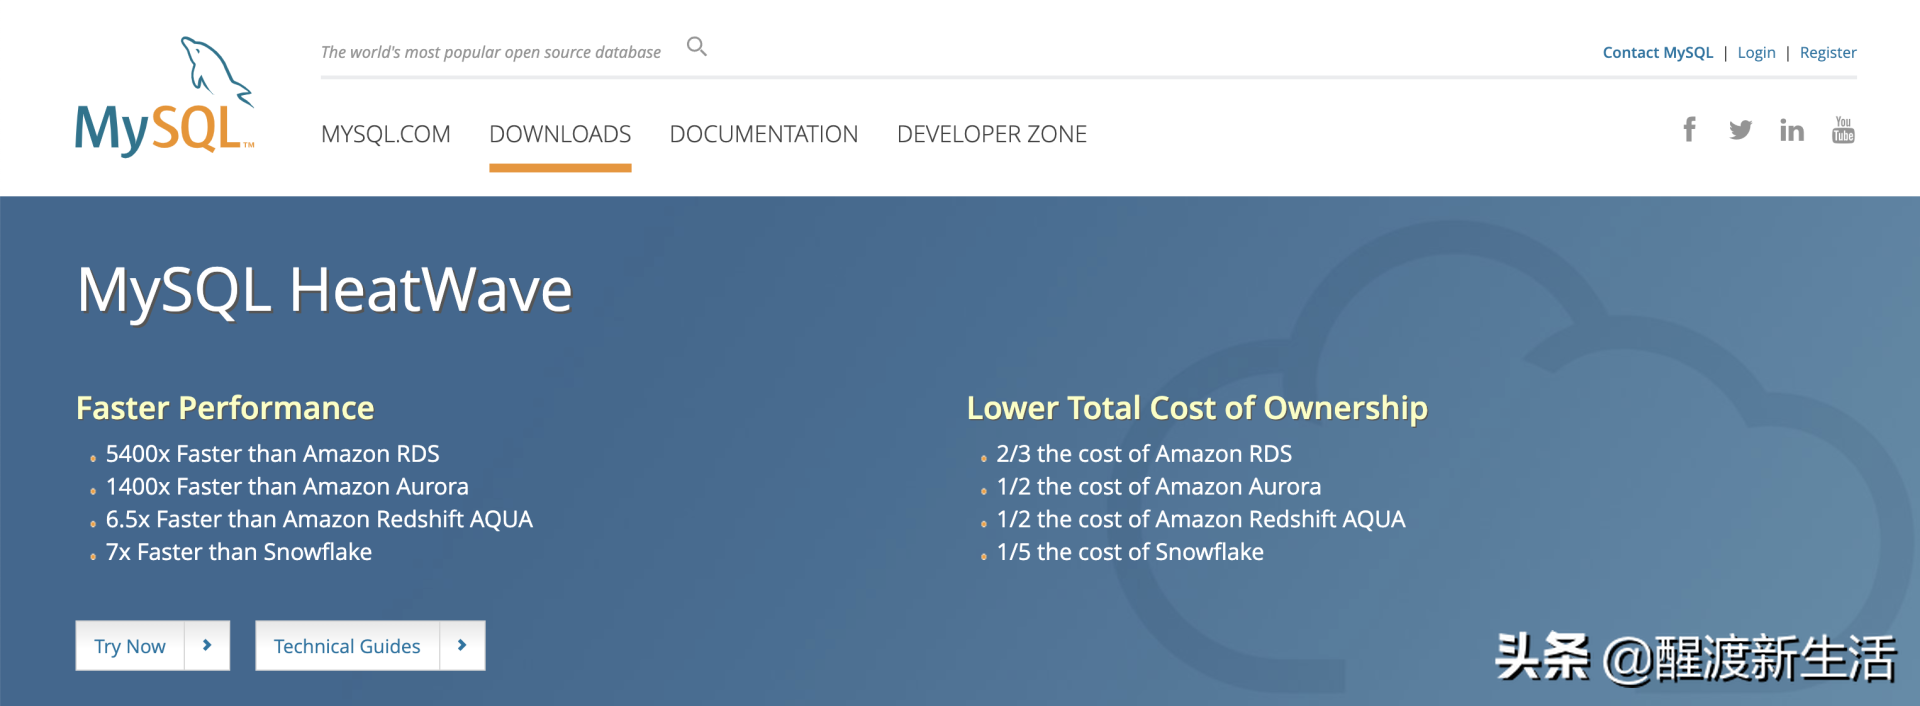Follow the Contact MySQL link
The width and height of the screenshot is (1920, 706).
tap(1657, 53)
